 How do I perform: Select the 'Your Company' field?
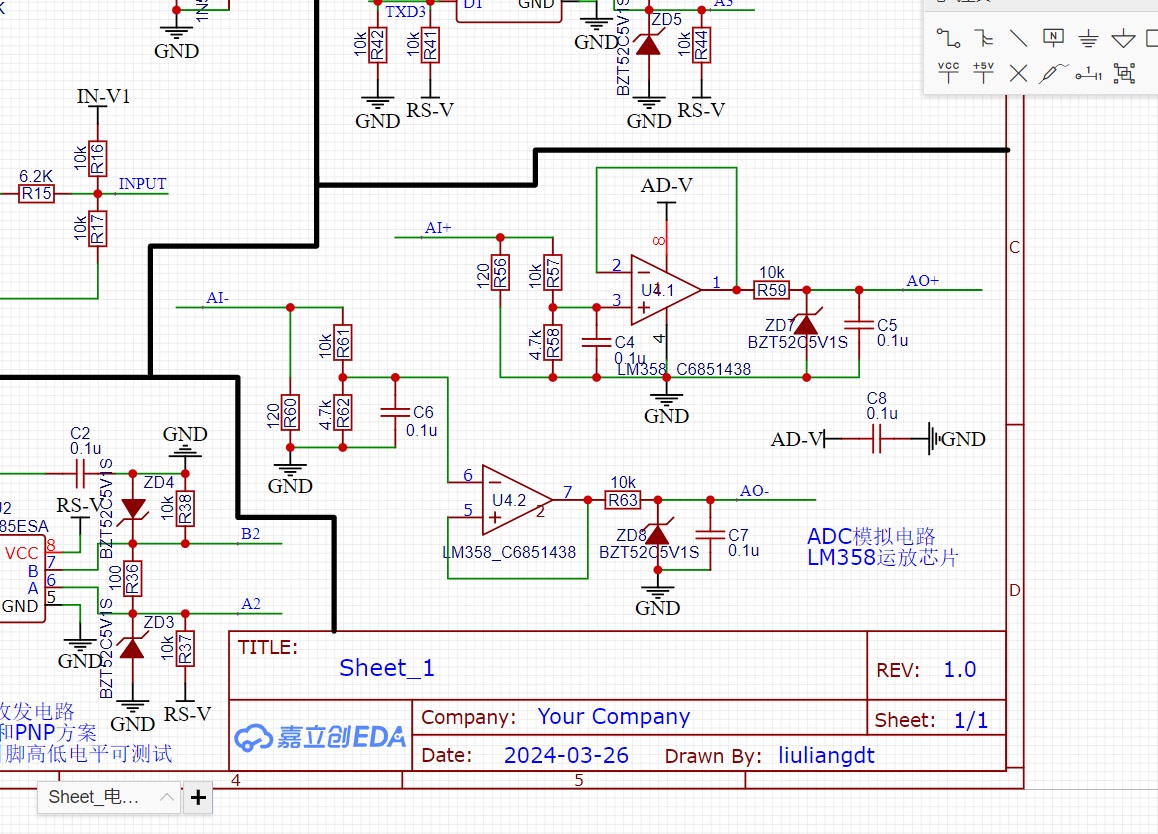click(x=614, y=717)
